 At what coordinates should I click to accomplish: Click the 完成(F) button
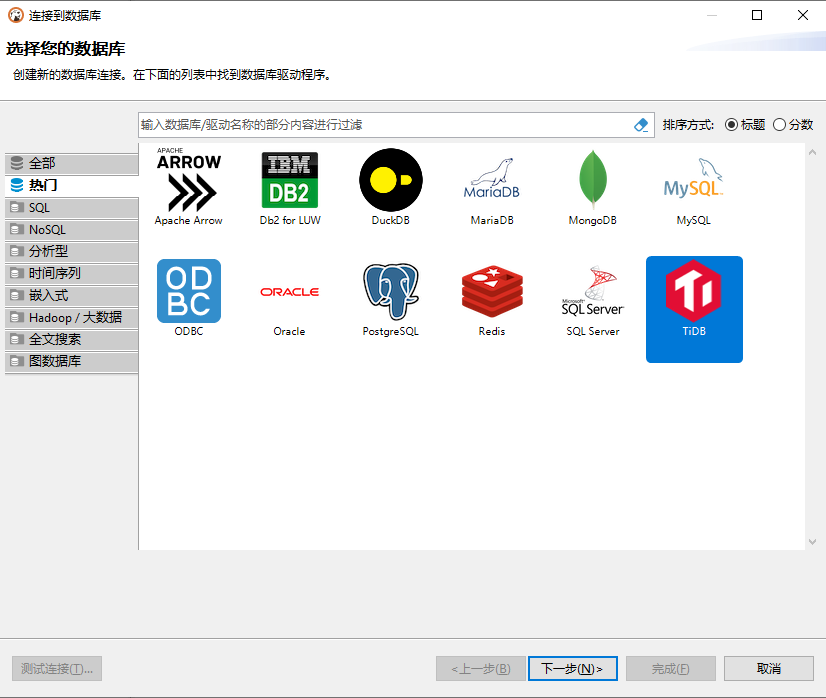point(671,668)
